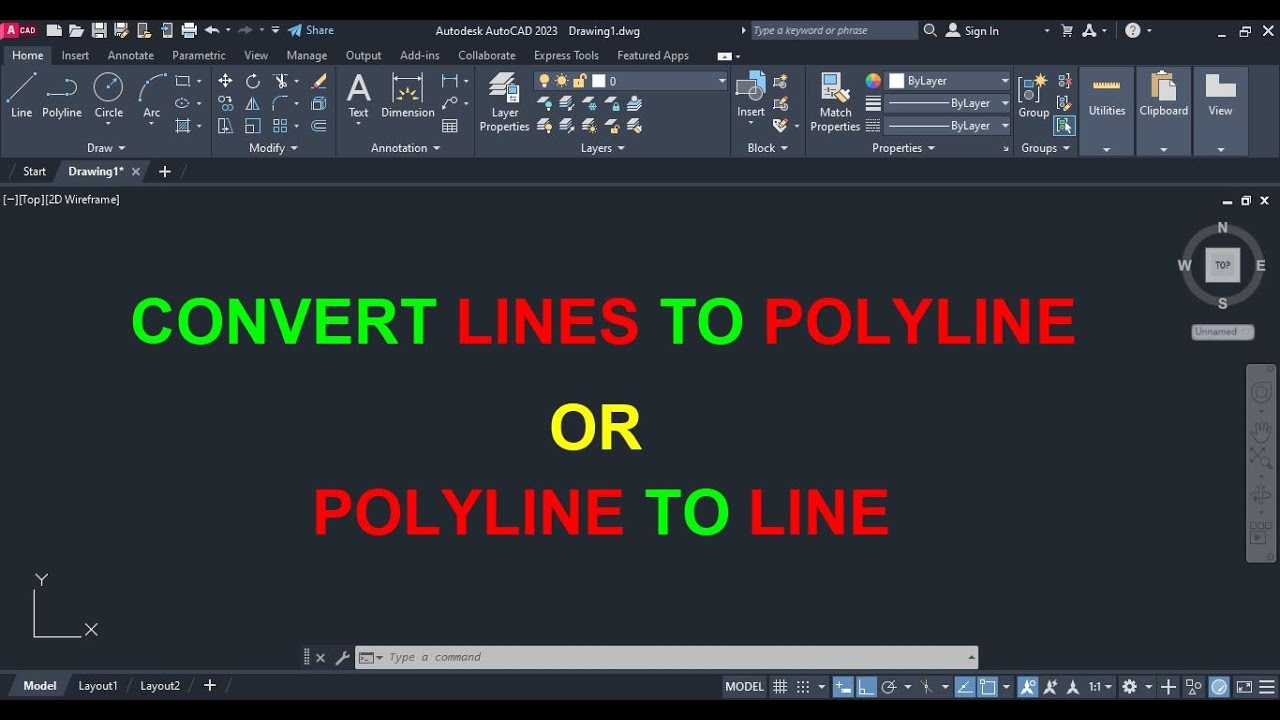Click the Dimension tool

click(408, 96)
